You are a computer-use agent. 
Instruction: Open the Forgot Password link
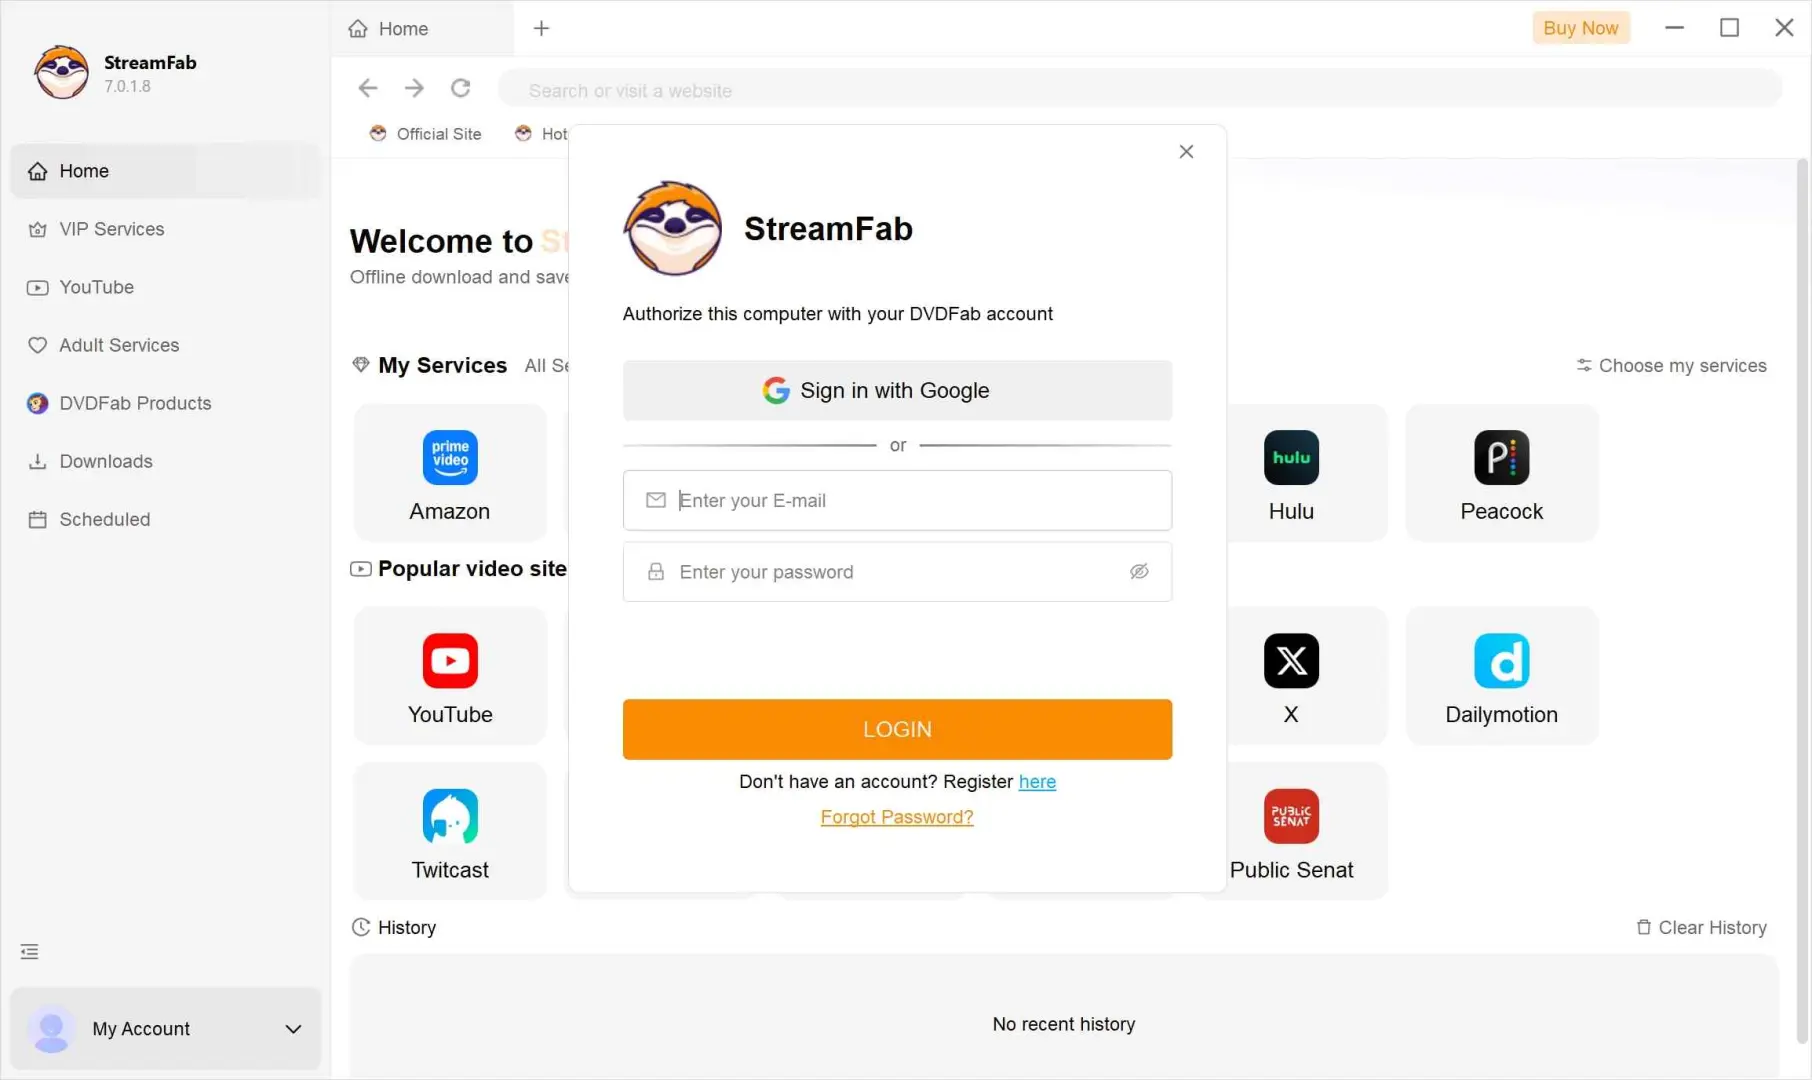tap(897, 817)
